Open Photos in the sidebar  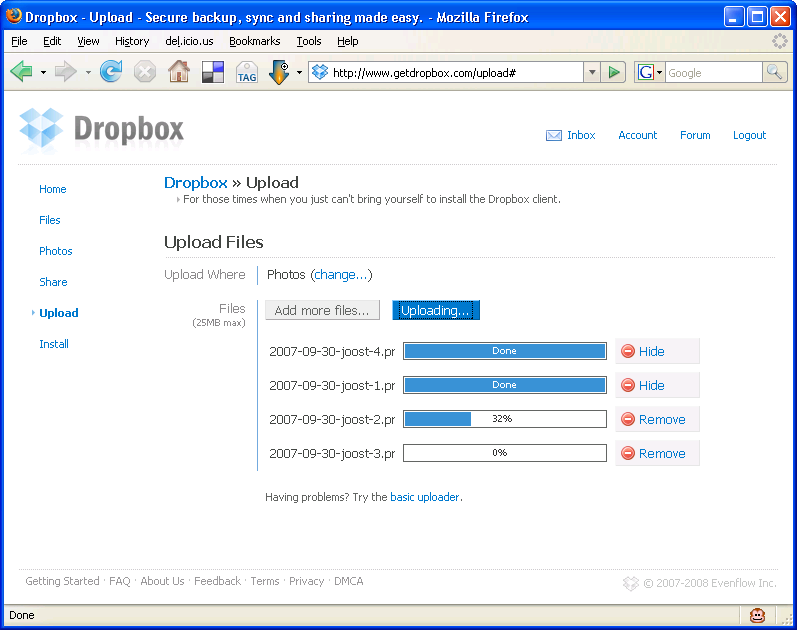(56, 251)
